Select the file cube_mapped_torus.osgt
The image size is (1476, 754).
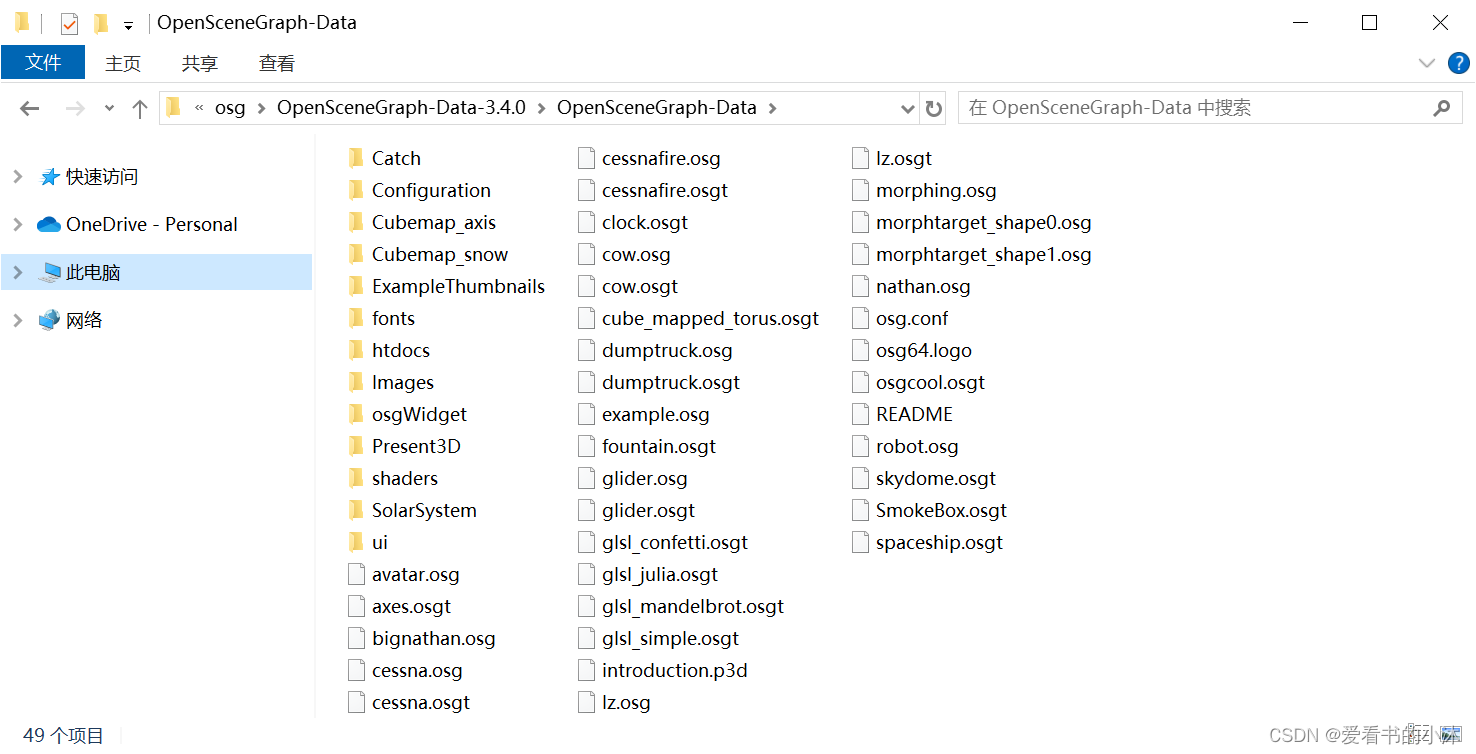pos(710,318)
